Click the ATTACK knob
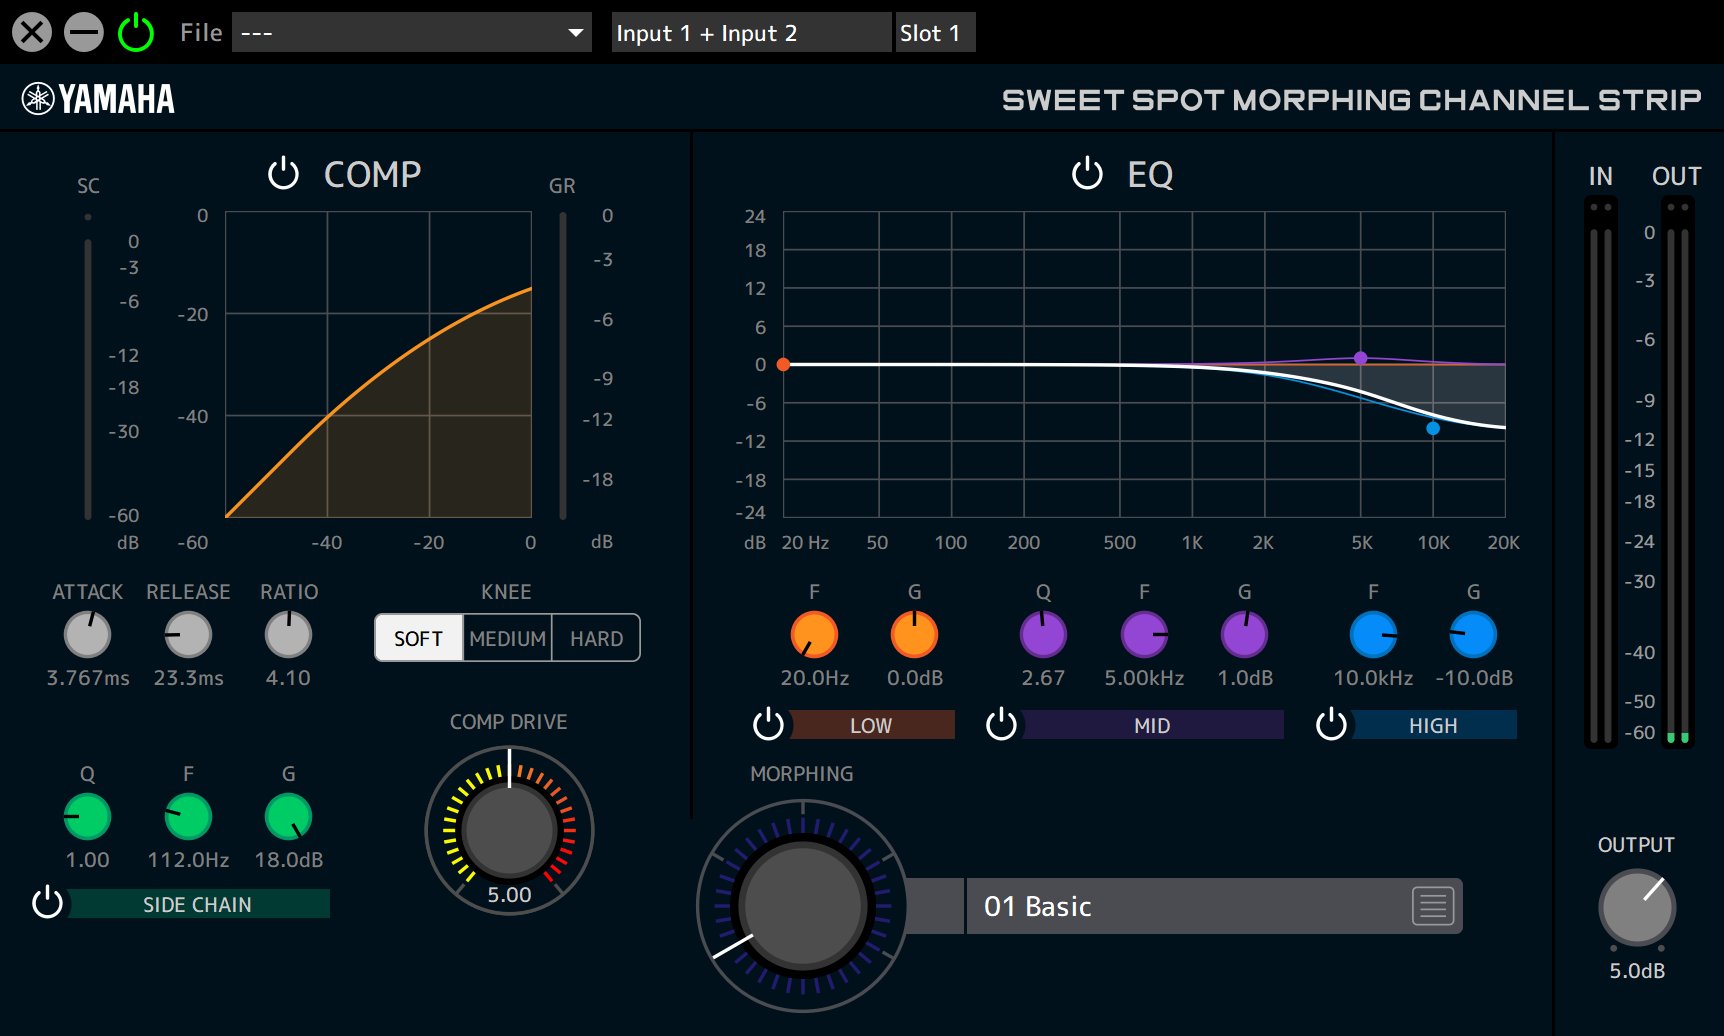 (x=88, y=634)
